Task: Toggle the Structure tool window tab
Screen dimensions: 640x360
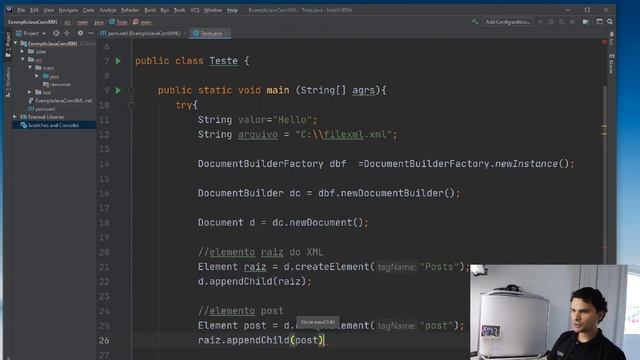Action: (x=8, y=82)
